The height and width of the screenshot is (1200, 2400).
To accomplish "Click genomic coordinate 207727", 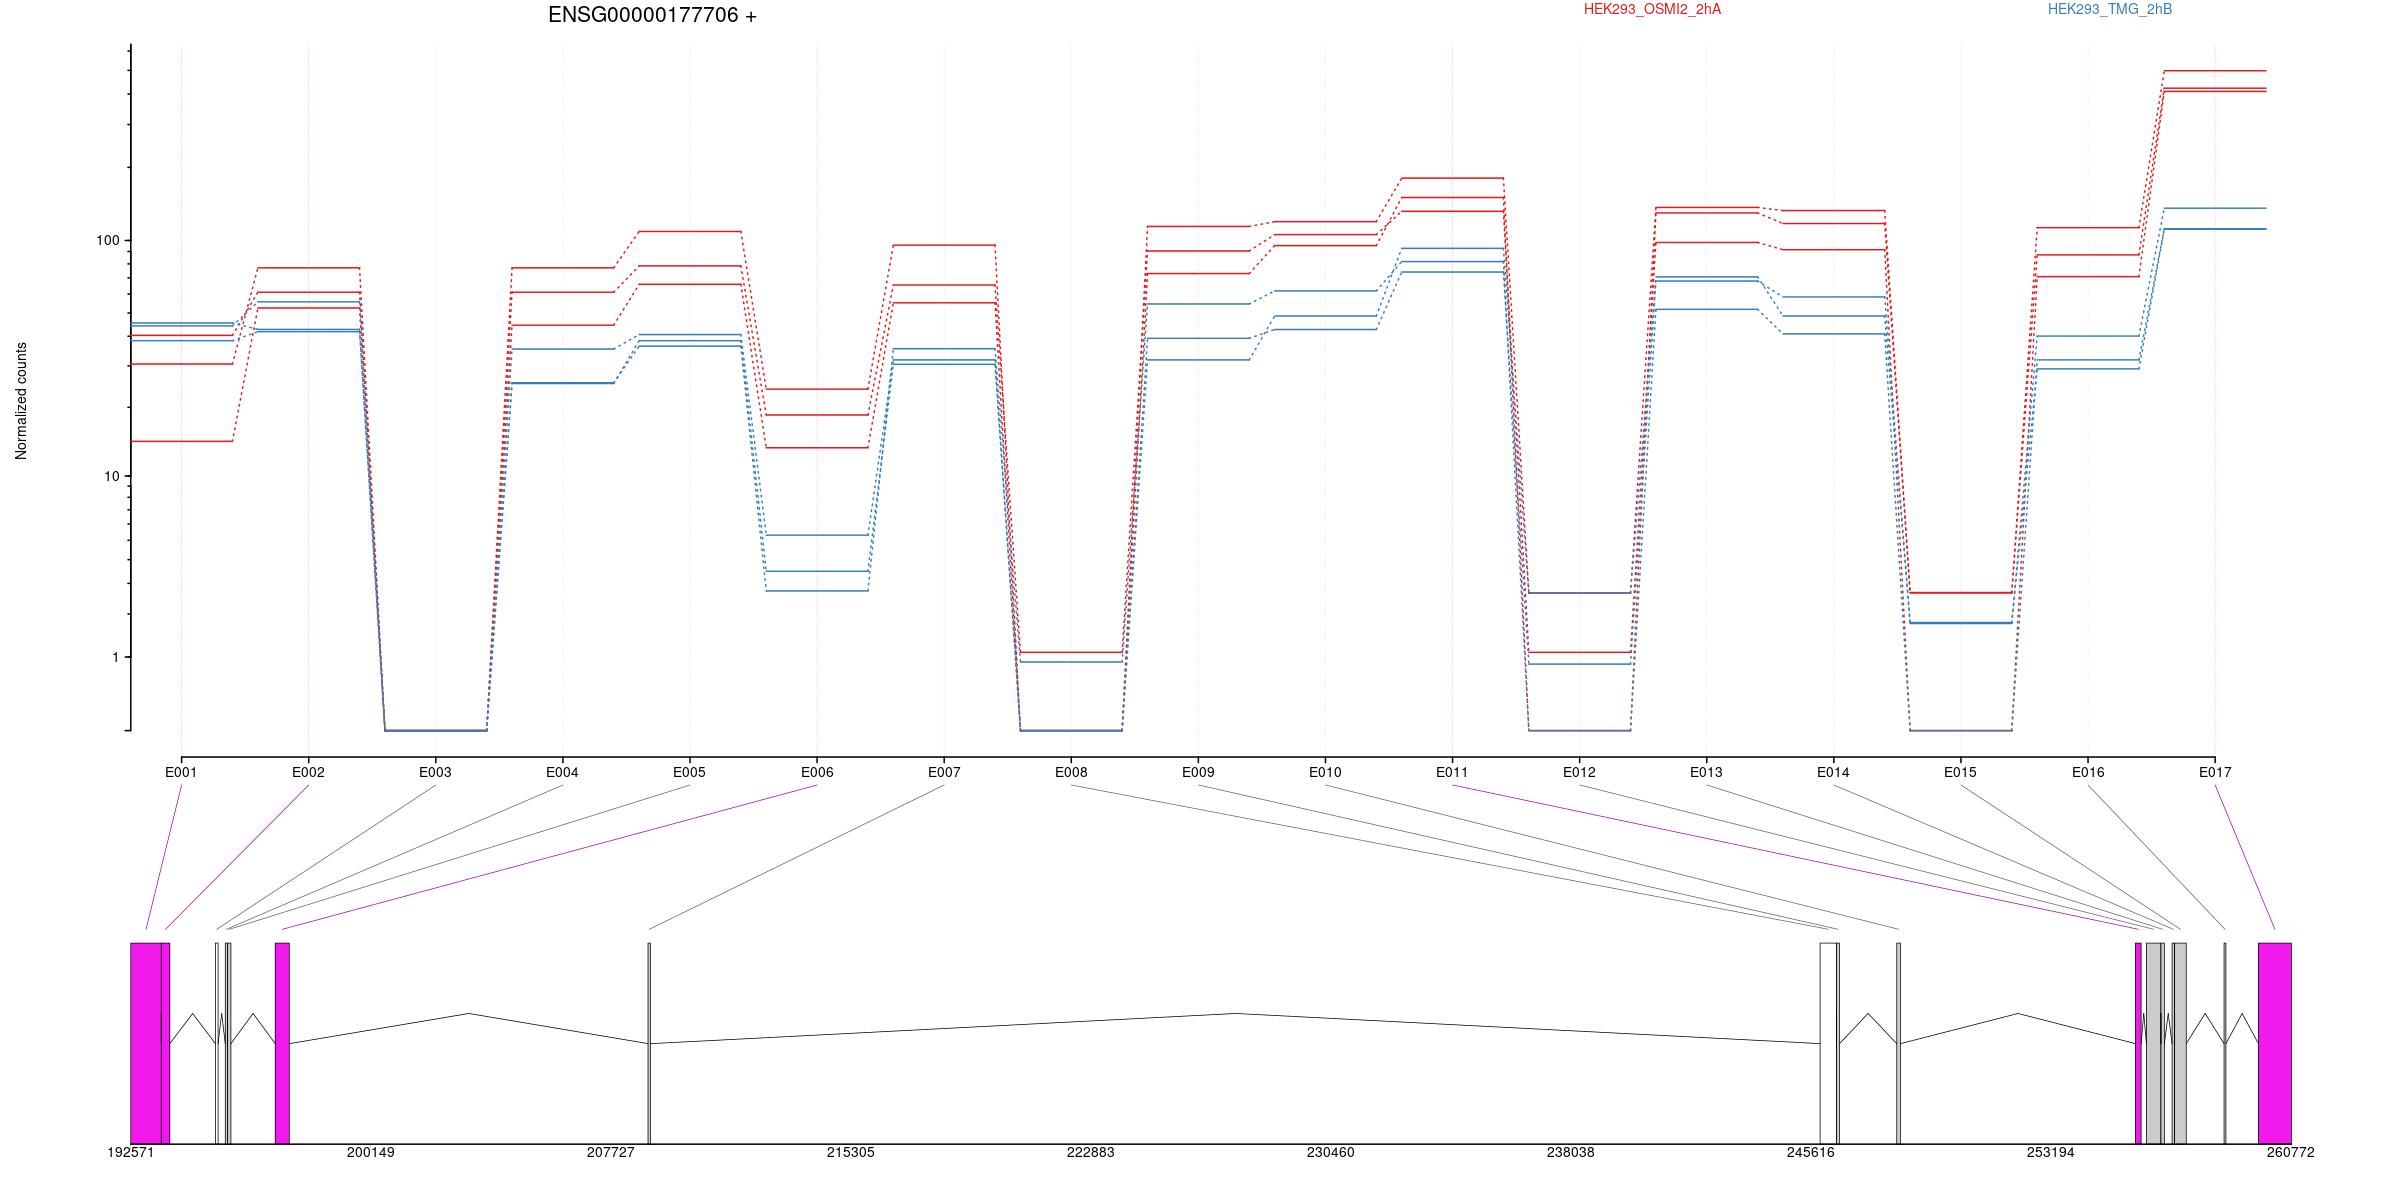I will pos(611,1152).
